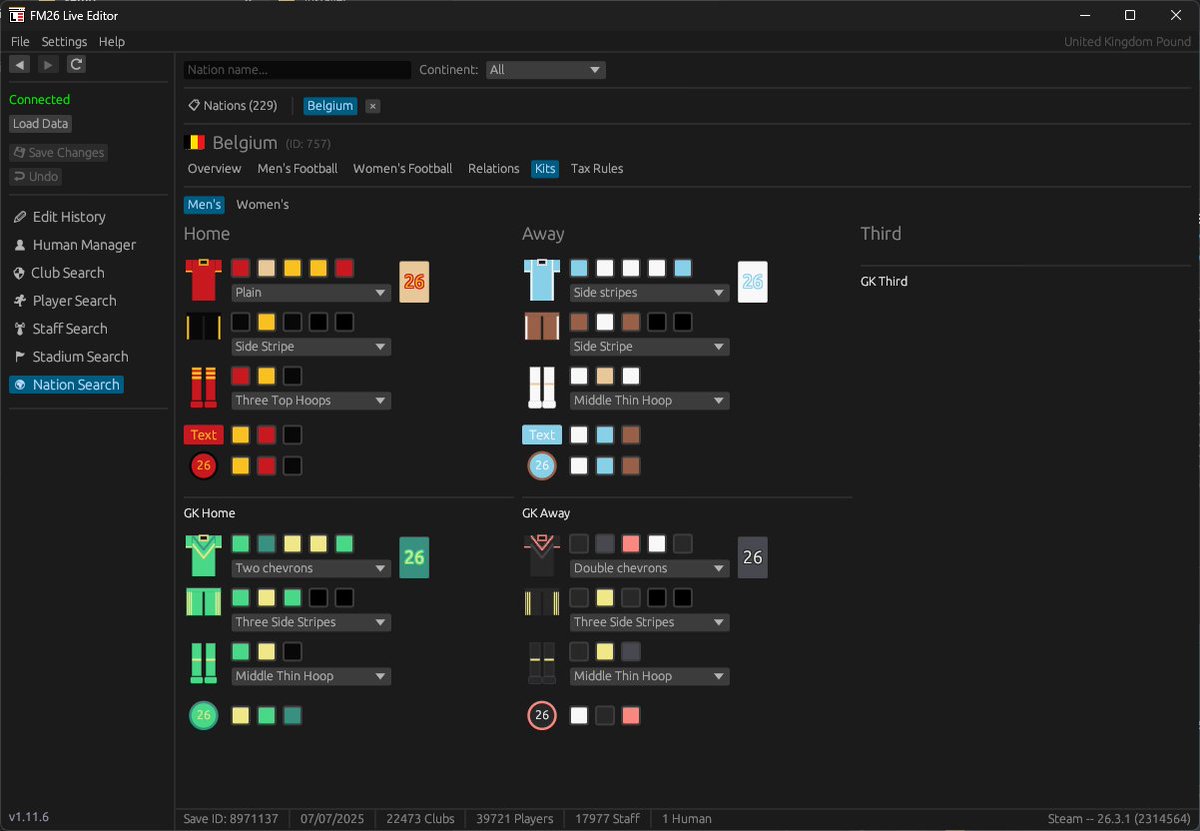Image resolution: width=1200 pixels, height=831 pixels.
Task: Click the Home red circle number badge
Action: point(203,466)
